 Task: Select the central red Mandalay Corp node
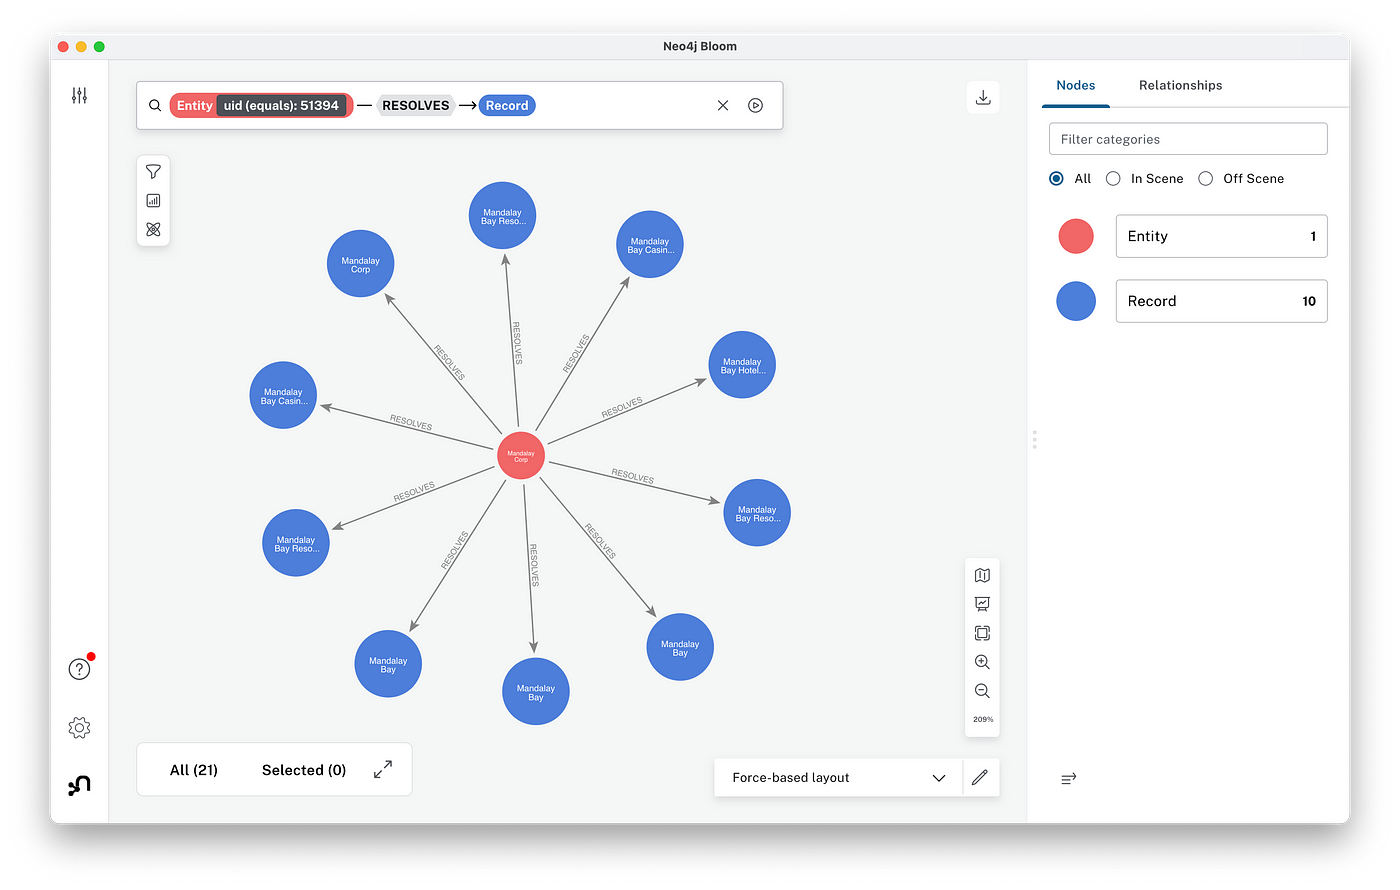coord(521,456)
